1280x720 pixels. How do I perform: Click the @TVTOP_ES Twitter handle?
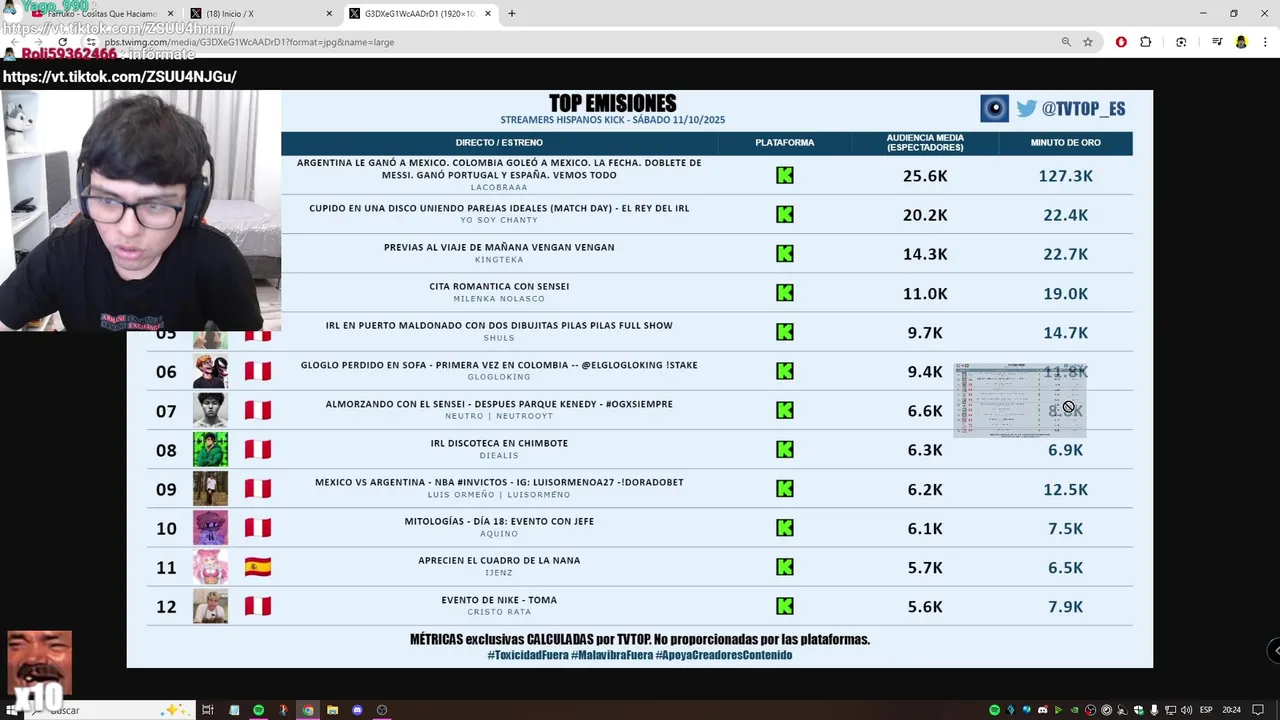coord(1084,109)
